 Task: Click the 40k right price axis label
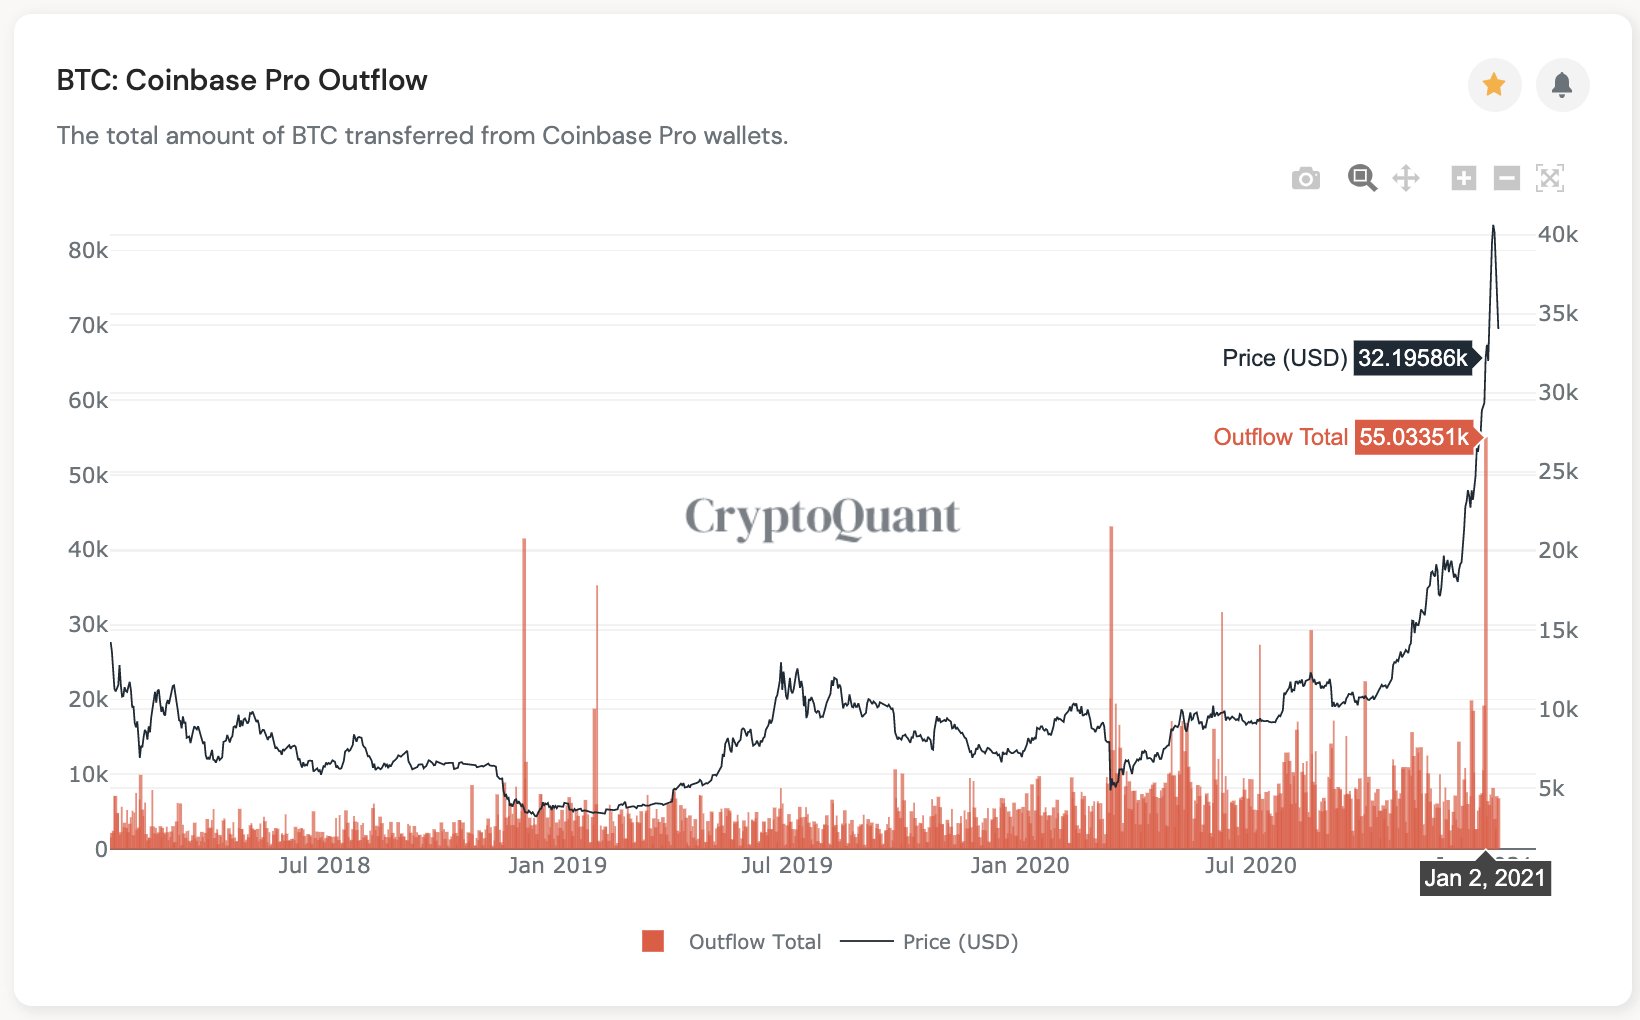[x=1558, y=234]
